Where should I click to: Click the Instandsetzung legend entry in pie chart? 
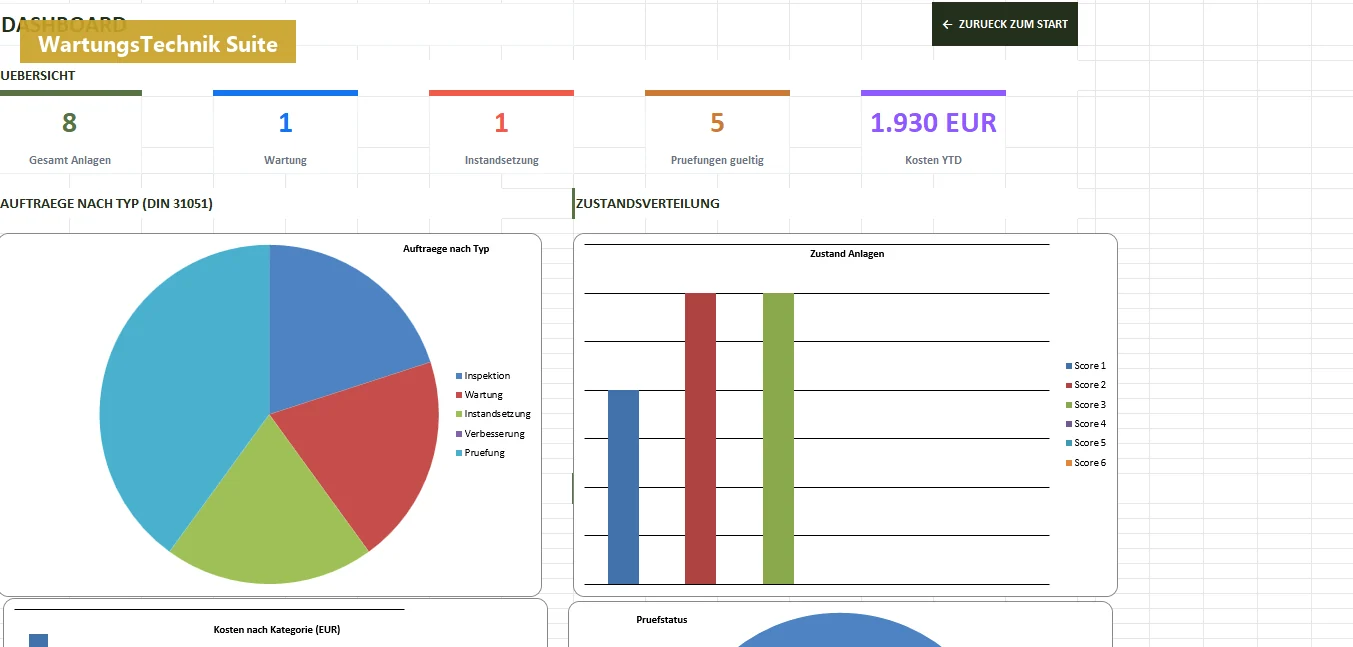coord(493,414)
